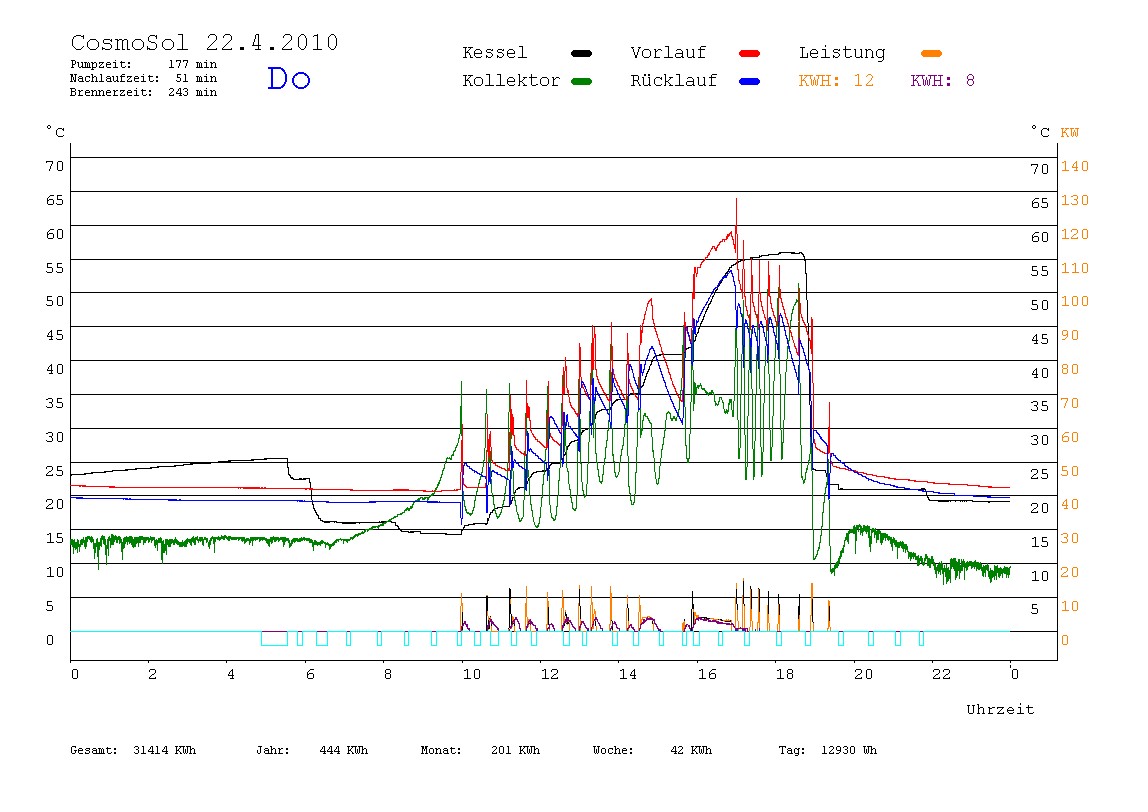The image size is (1148, 812).
Task: Click the x-axis hour tick '18'
Action: 785,674
